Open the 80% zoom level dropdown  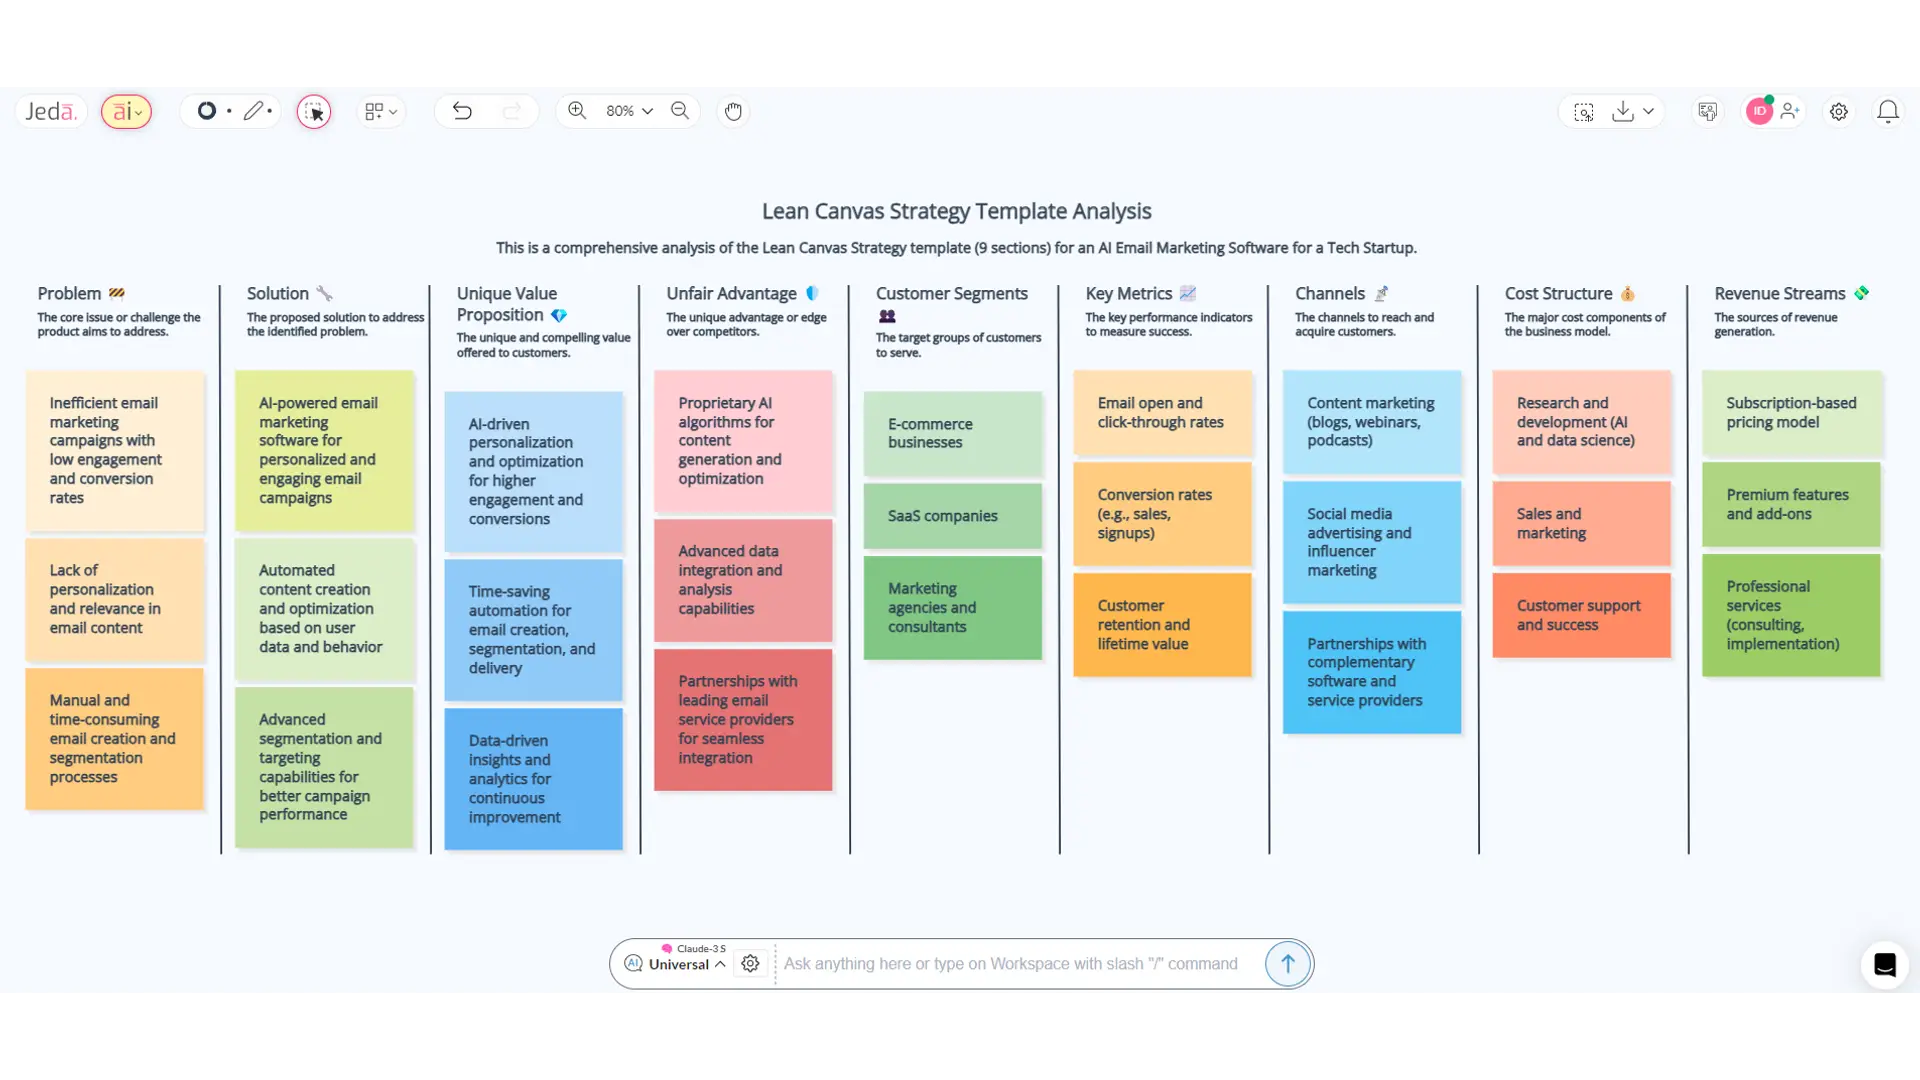click(627, 111)
